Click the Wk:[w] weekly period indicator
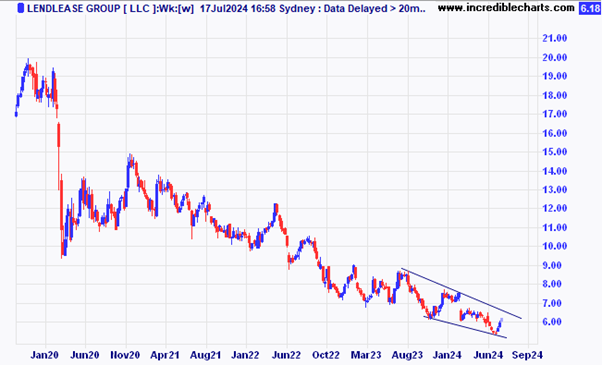The height and width of the screenshot is (365, 602). click(176, 8)
